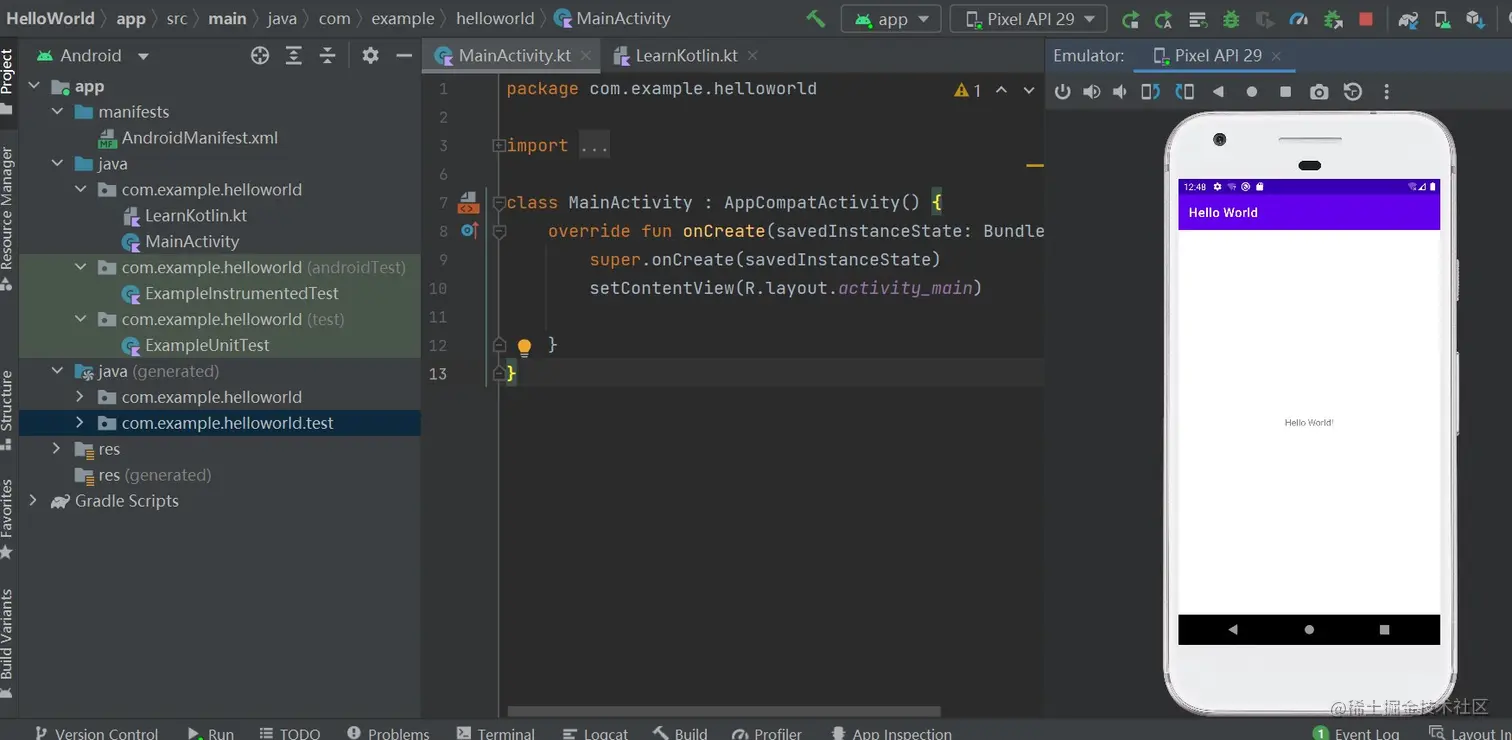The height and width of the screenshot is (740, 1512).
Task: Open the Android project view dropdown
Action: click(92, 56)
